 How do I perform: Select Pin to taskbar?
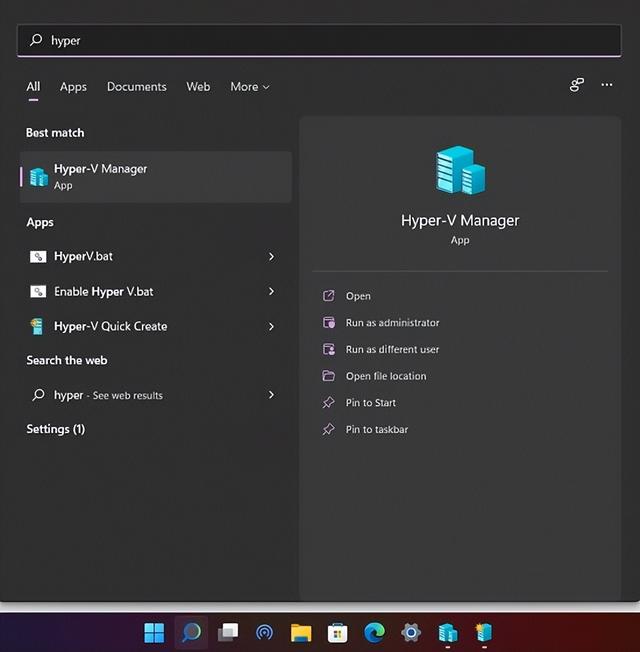[377, 429]
